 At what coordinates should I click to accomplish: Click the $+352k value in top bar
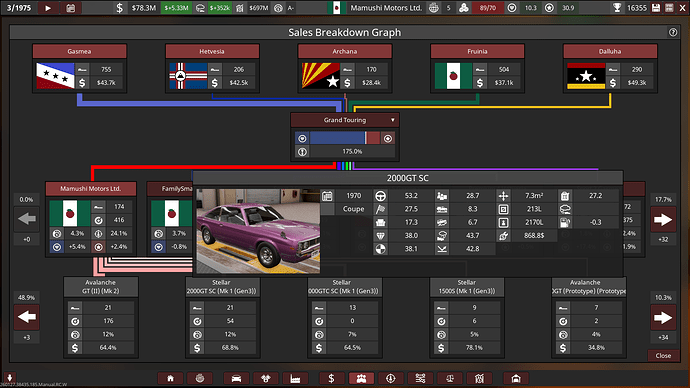pos(220,8)
